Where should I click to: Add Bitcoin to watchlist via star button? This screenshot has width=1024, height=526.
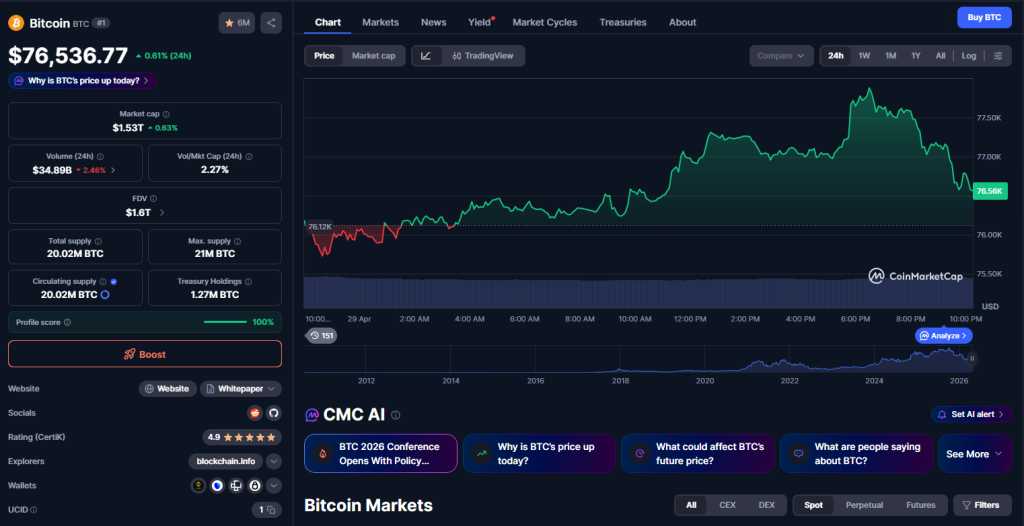click(236, 22)
